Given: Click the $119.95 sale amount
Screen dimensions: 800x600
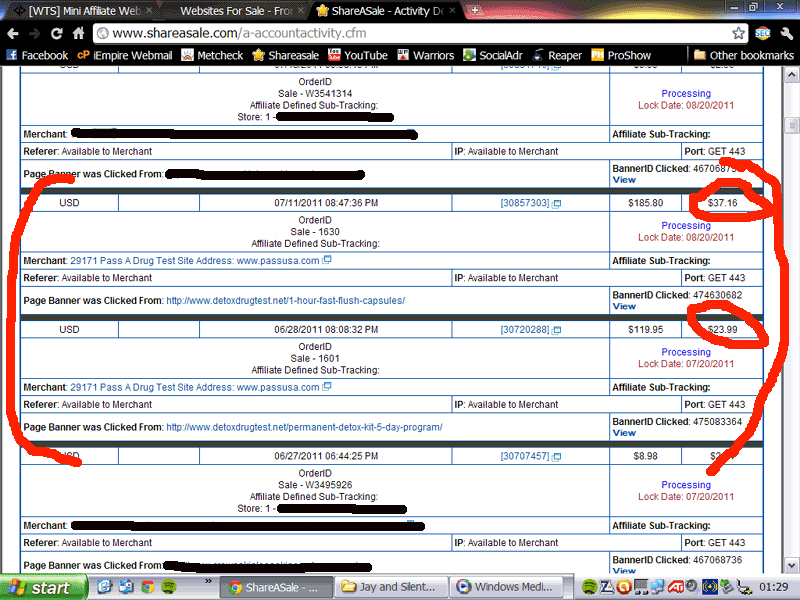Looking at the screenshot, I should tap(645, 330).
